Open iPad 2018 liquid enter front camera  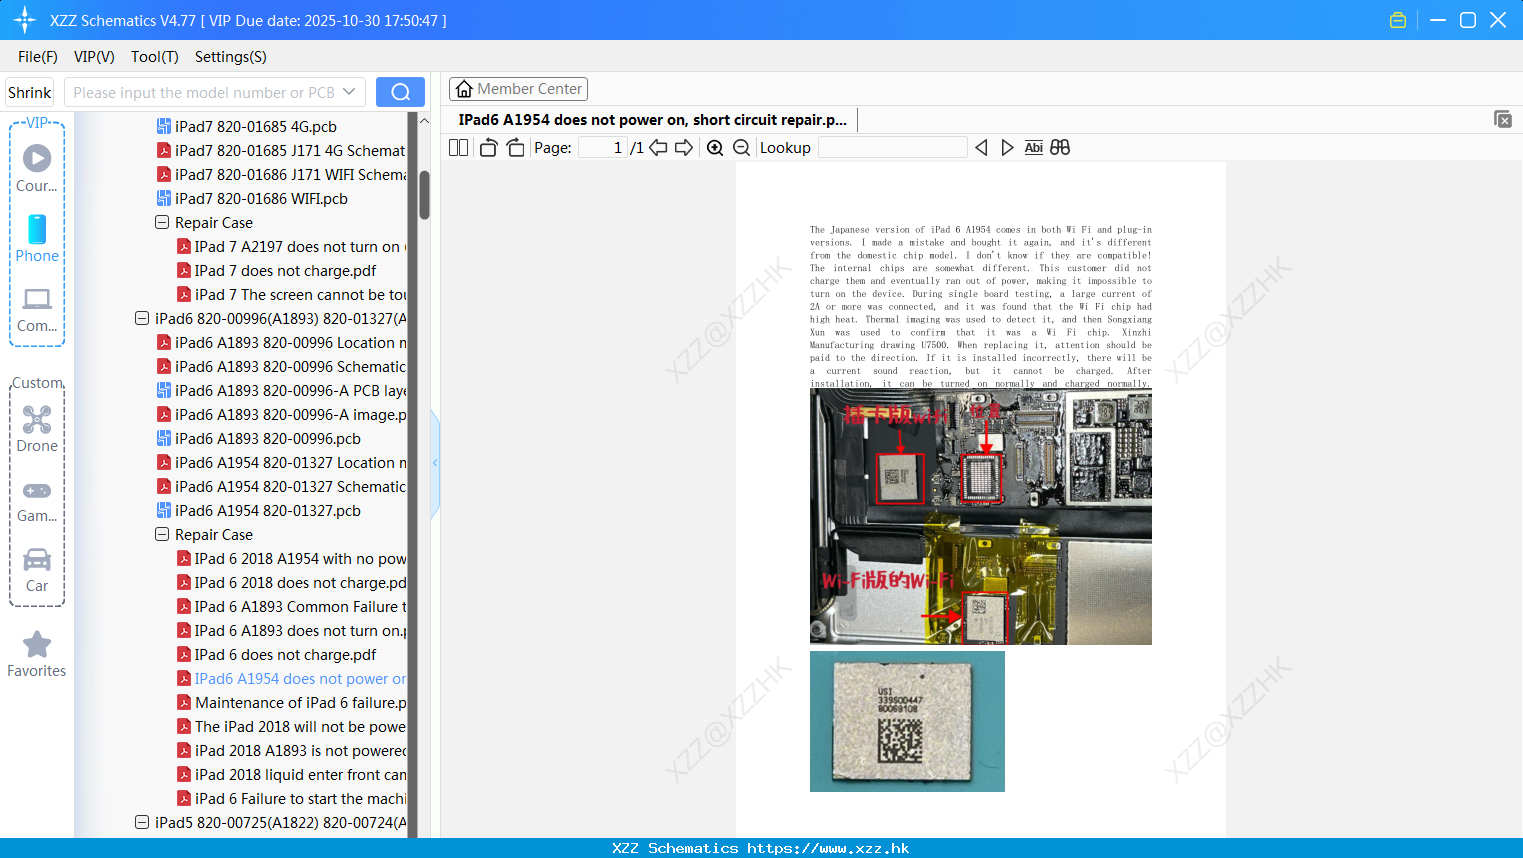(x=291, y=774)
